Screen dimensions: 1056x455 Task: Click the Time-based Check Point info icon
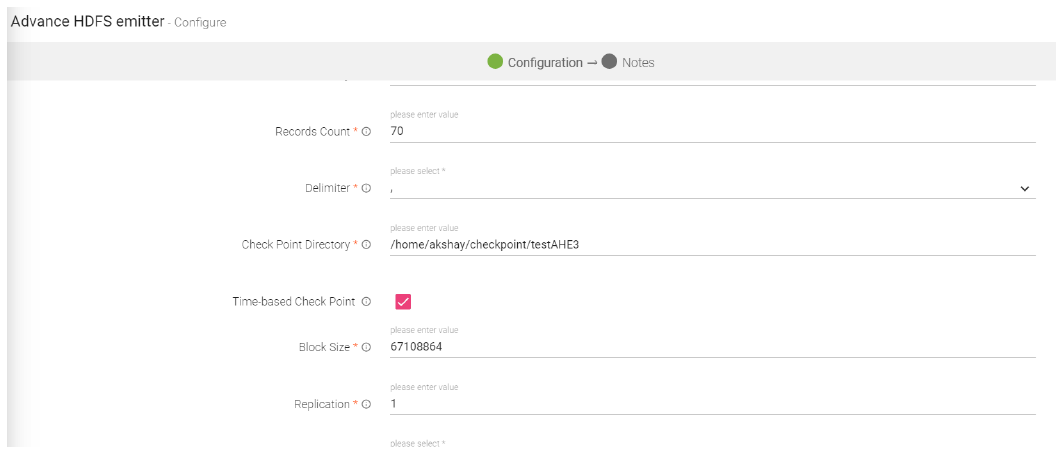tap(366, 302)
